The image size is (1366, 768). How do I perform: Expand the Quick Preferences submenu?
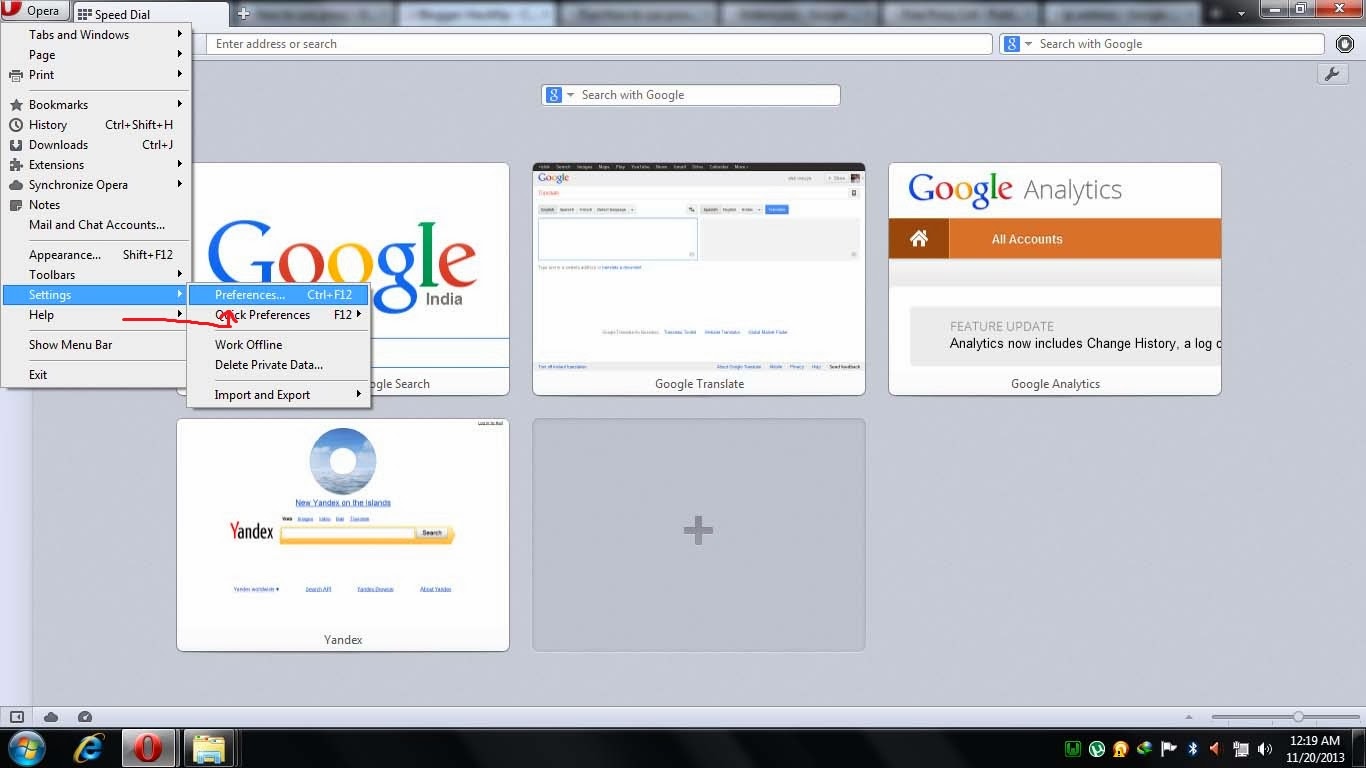tap(278, 315)
